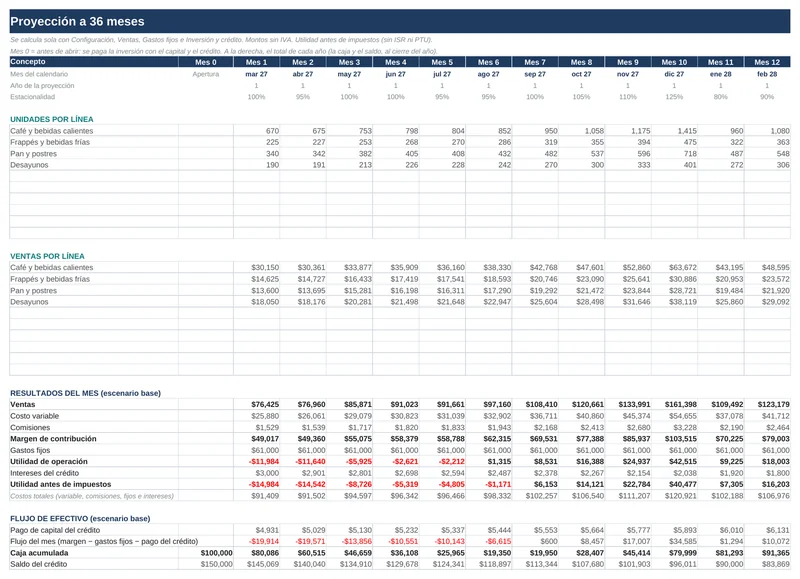Viewport: 800px width, 579px height.
Task: Select the "Mes 6" column header
Action: tap(488, 62)
